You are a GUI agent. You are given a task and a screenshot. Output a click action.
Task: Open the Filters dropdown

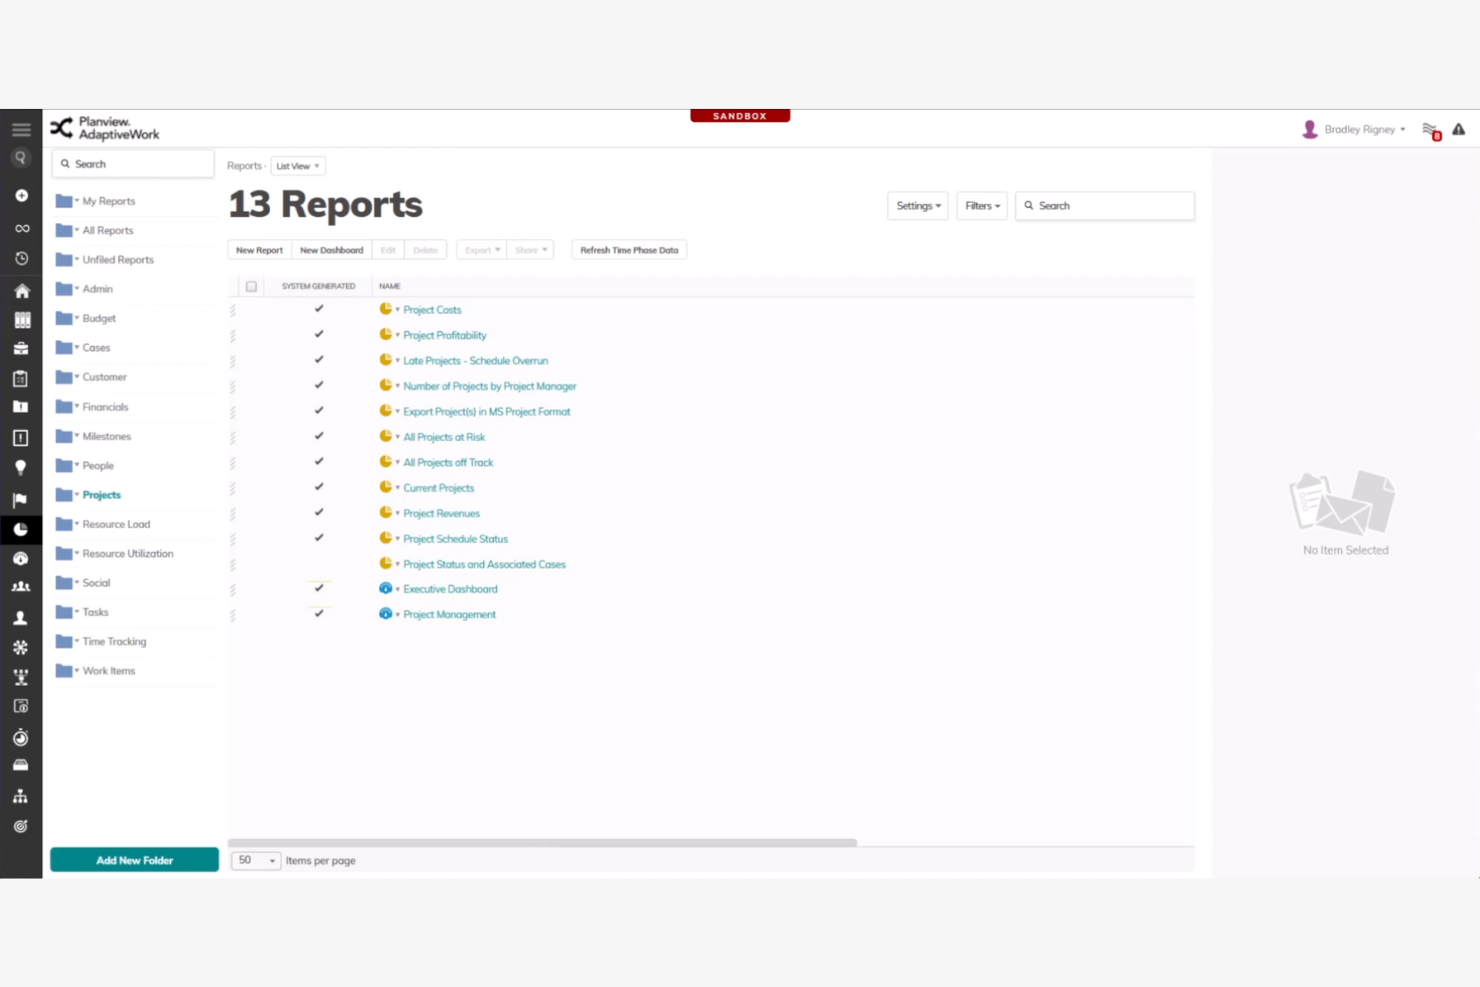point(981,205)
